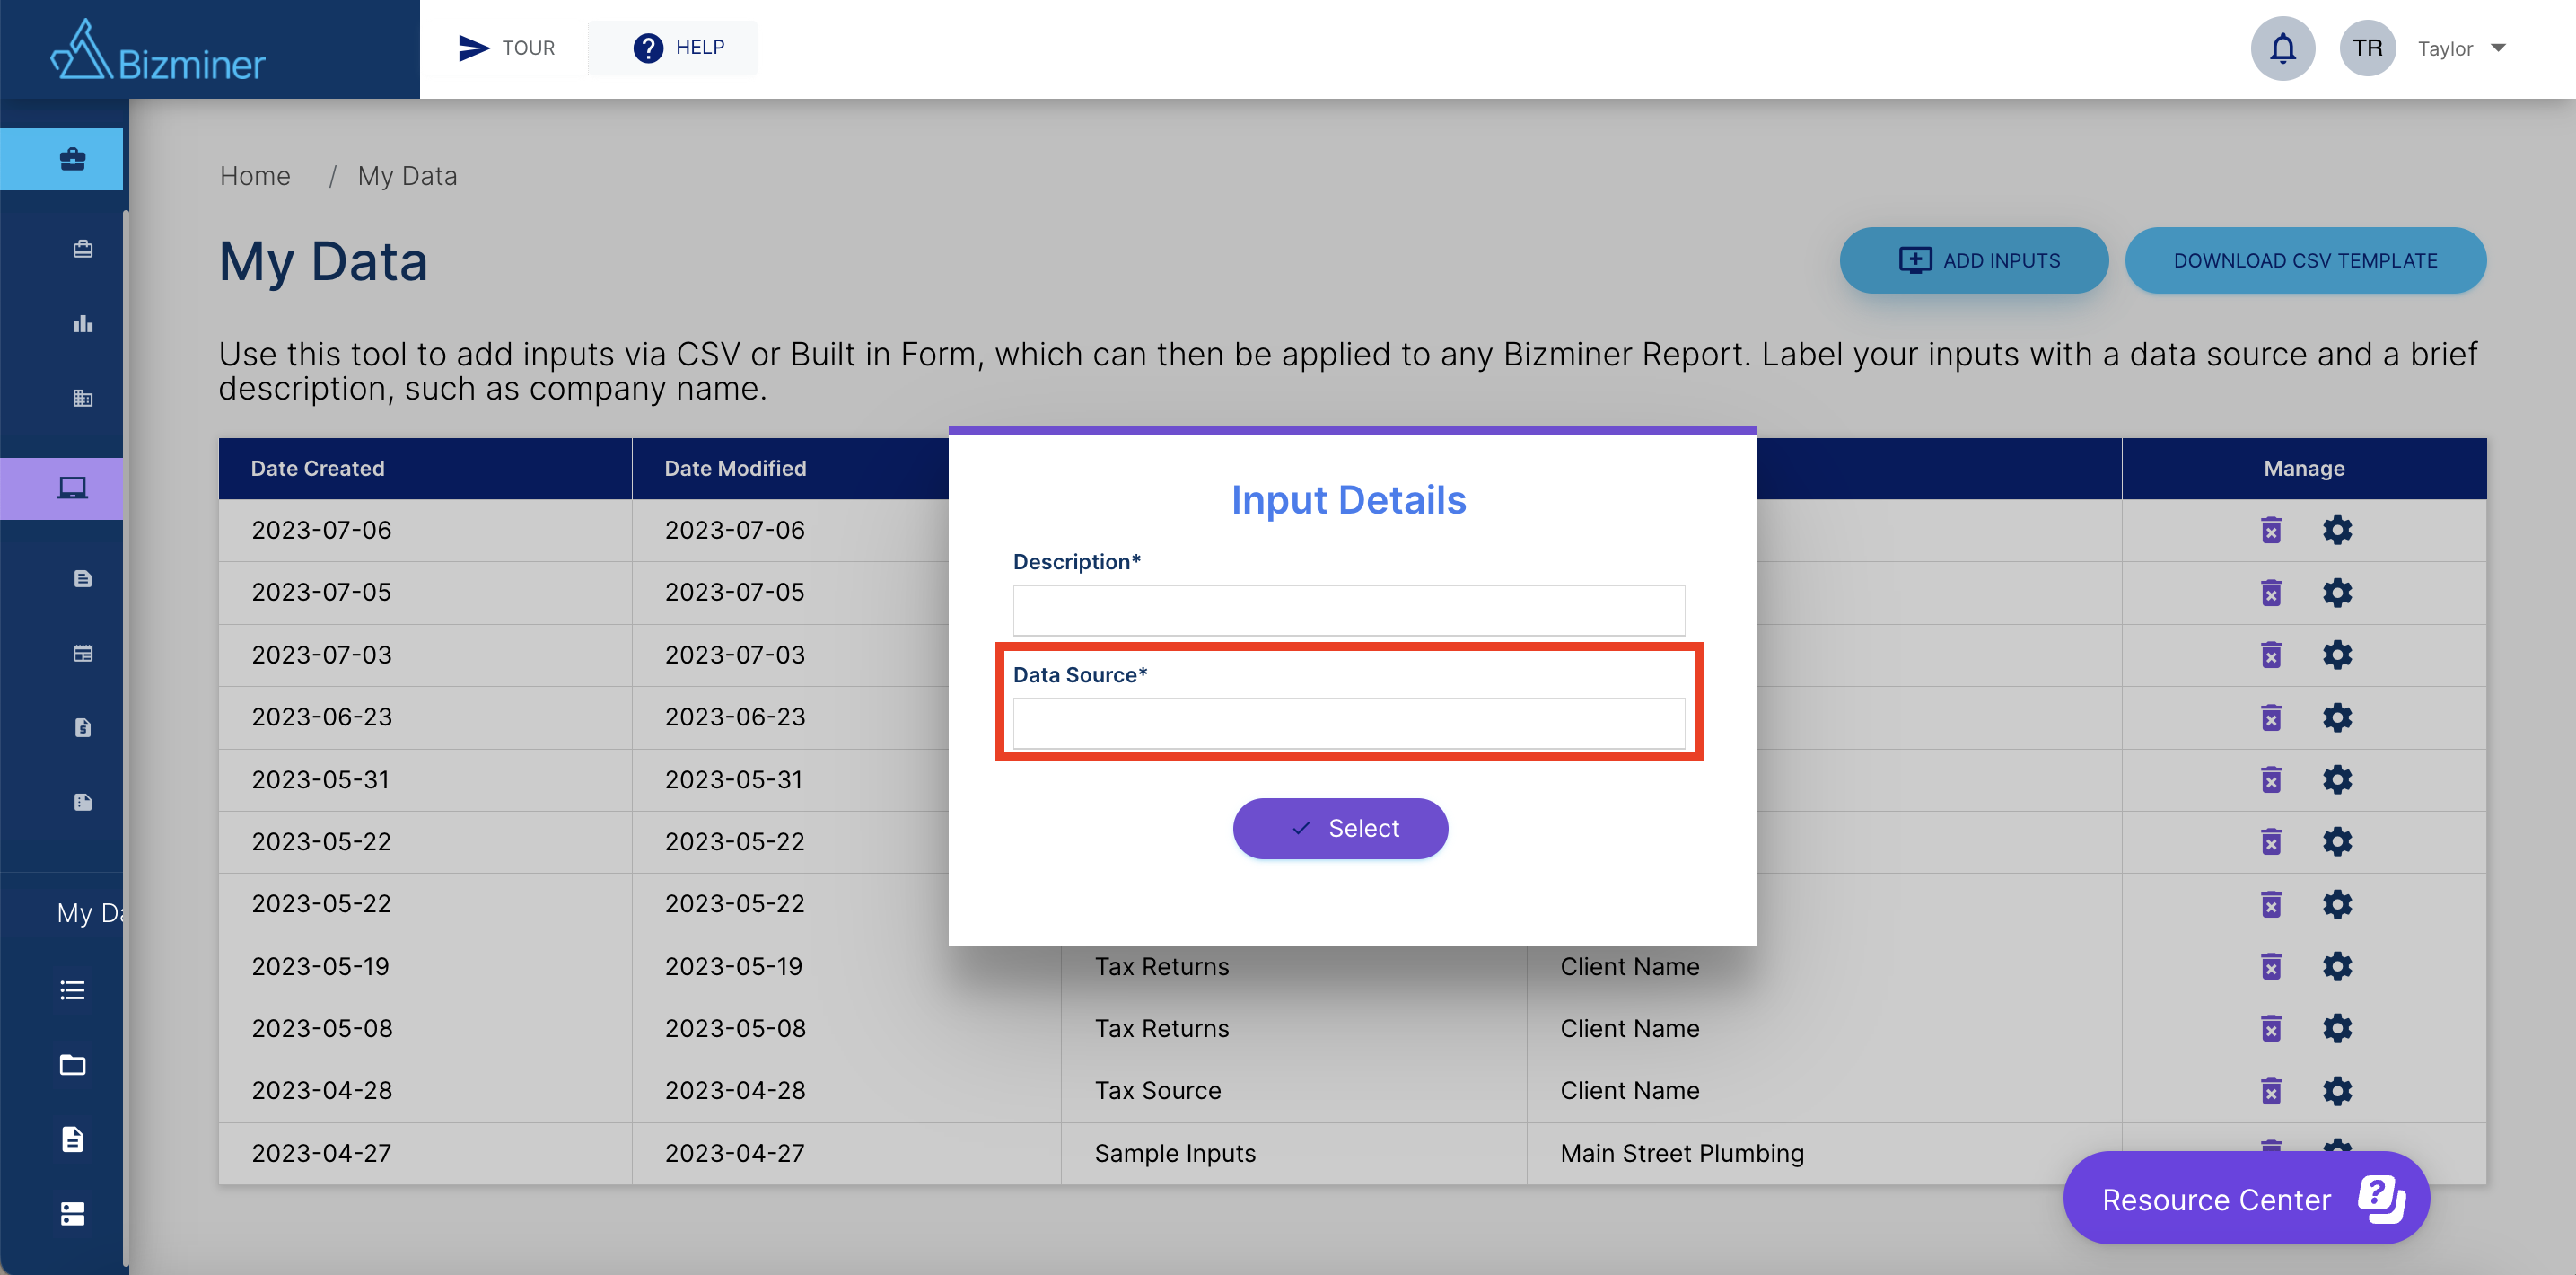Click the Bizminer logo
Screen dimensions: 2576x1275
[x=158, y=51]
